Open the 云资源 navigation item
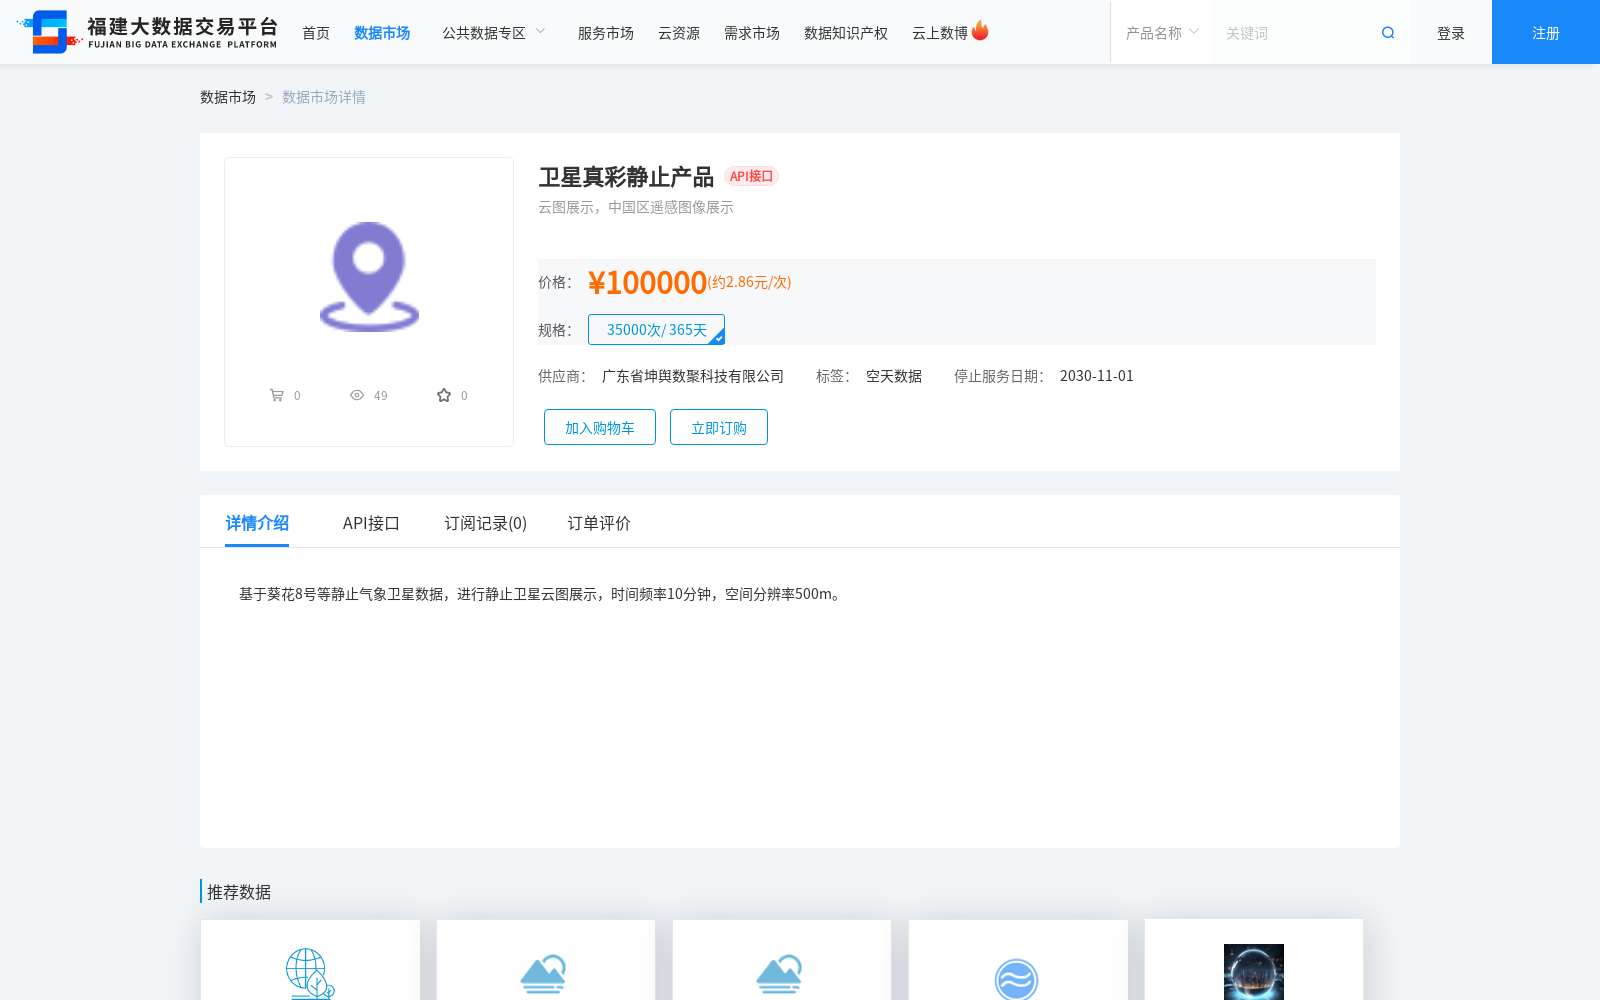Viewport: 1600px width, 1000px height. click(x=679, y=33)
